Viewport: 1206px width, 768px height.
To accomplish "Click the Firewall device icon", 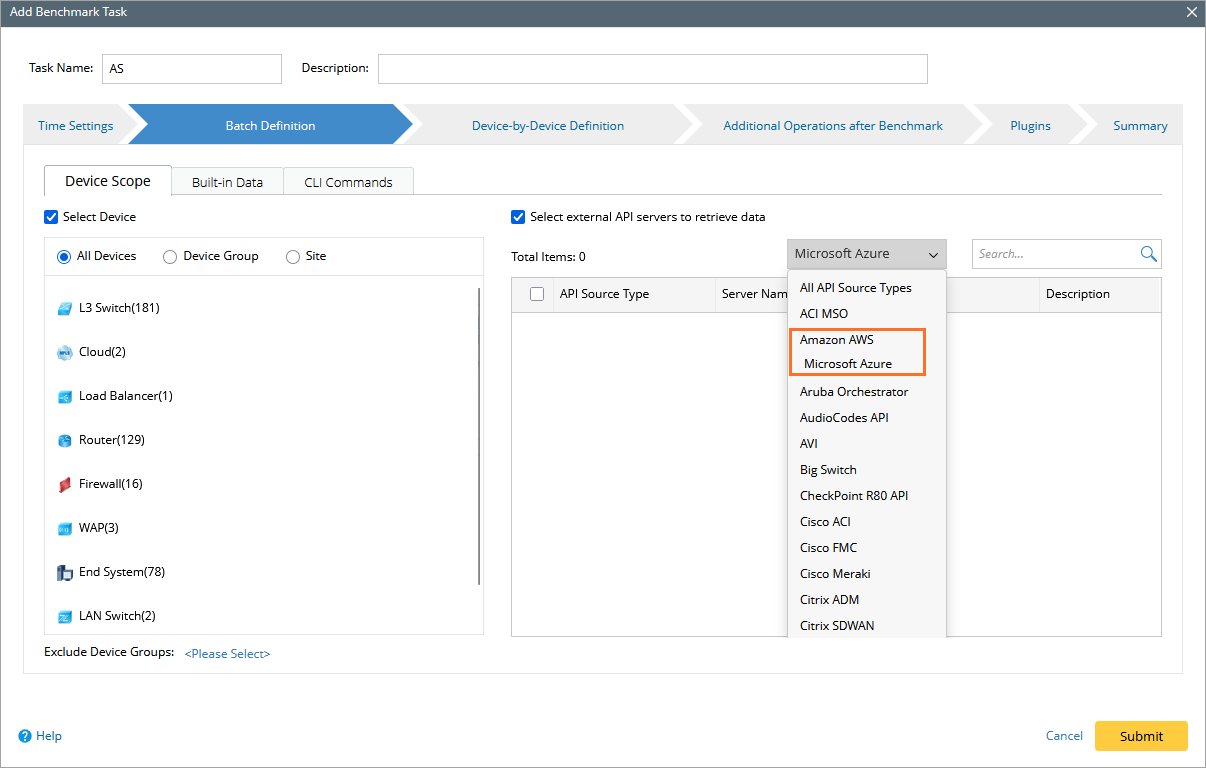I will (64, 484).
